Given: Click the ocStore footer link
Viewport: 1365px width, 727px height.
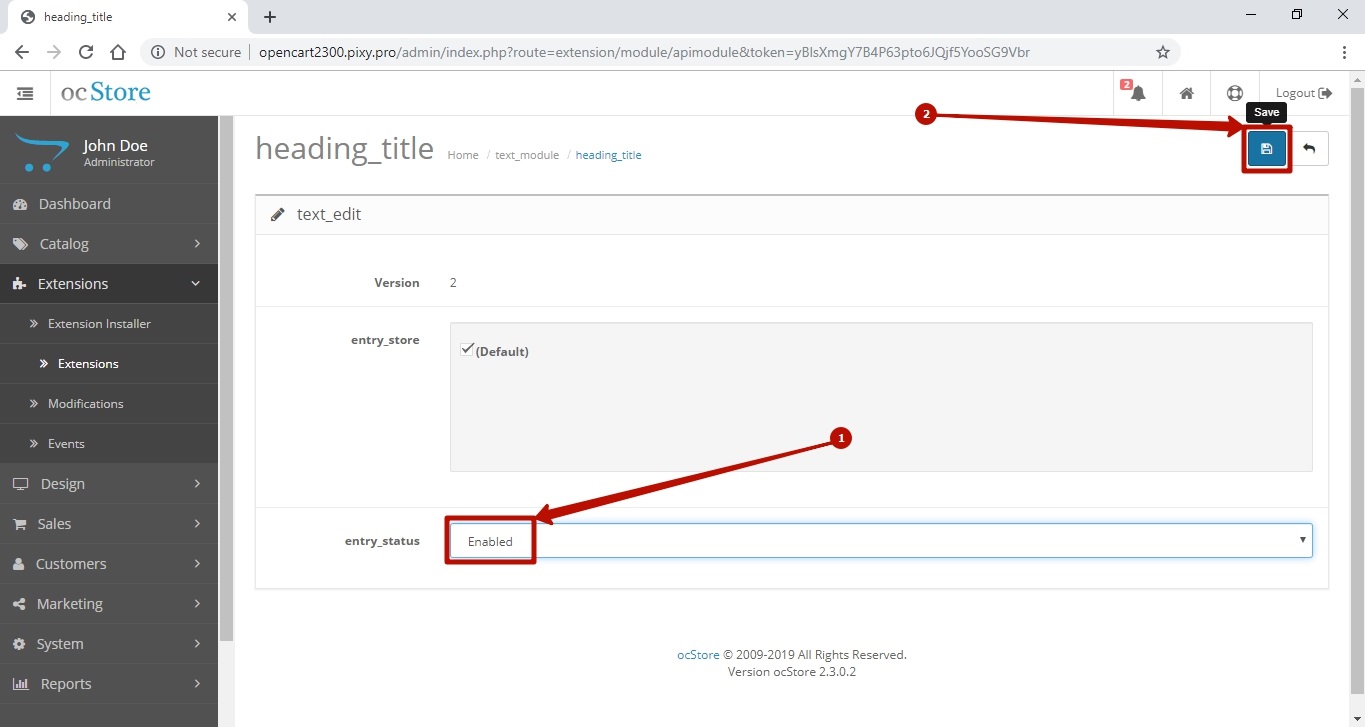Looking at the screenshot, I should 698,655.
